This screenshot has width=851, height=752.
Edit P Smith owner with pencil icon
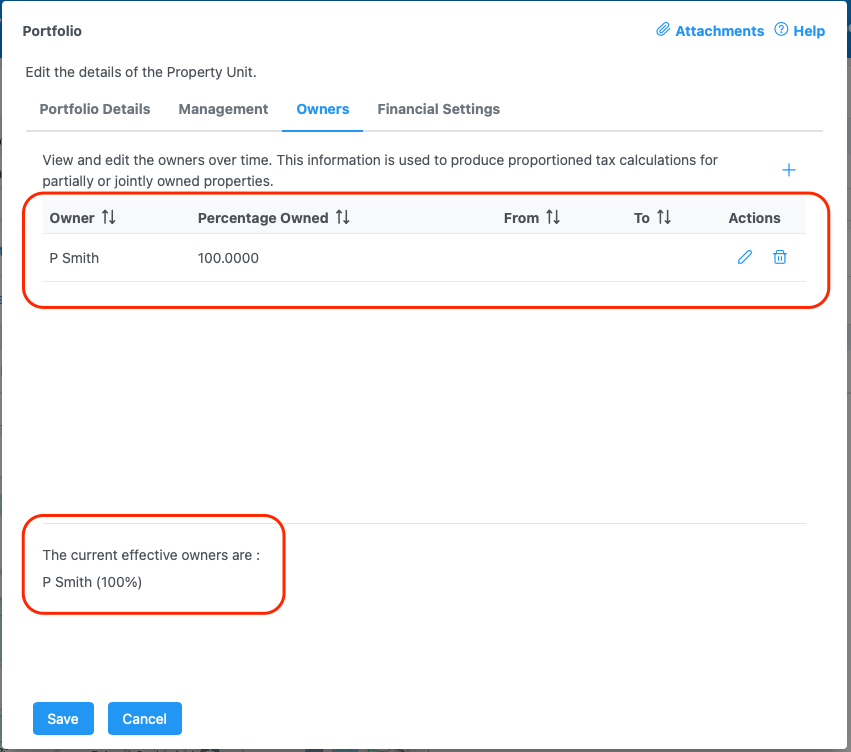tap(744, 257)
